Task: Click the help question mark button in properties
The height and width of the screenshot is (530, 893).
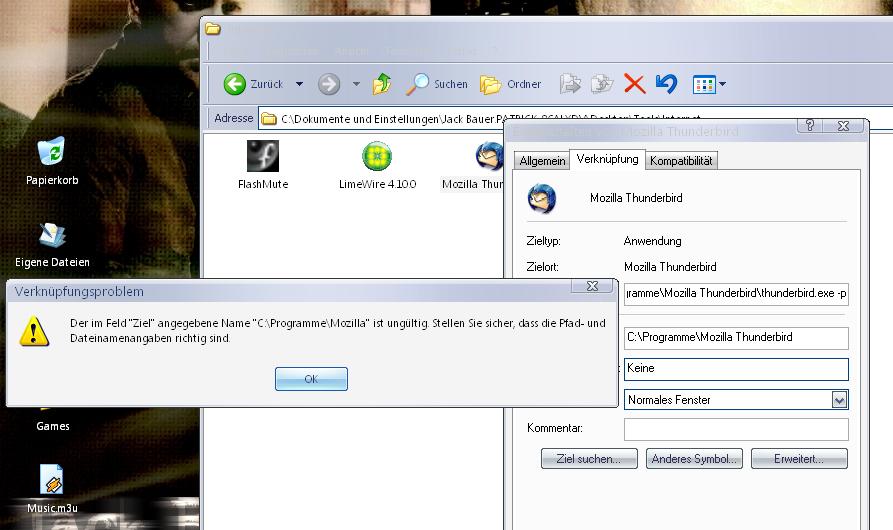Action: 810,126
